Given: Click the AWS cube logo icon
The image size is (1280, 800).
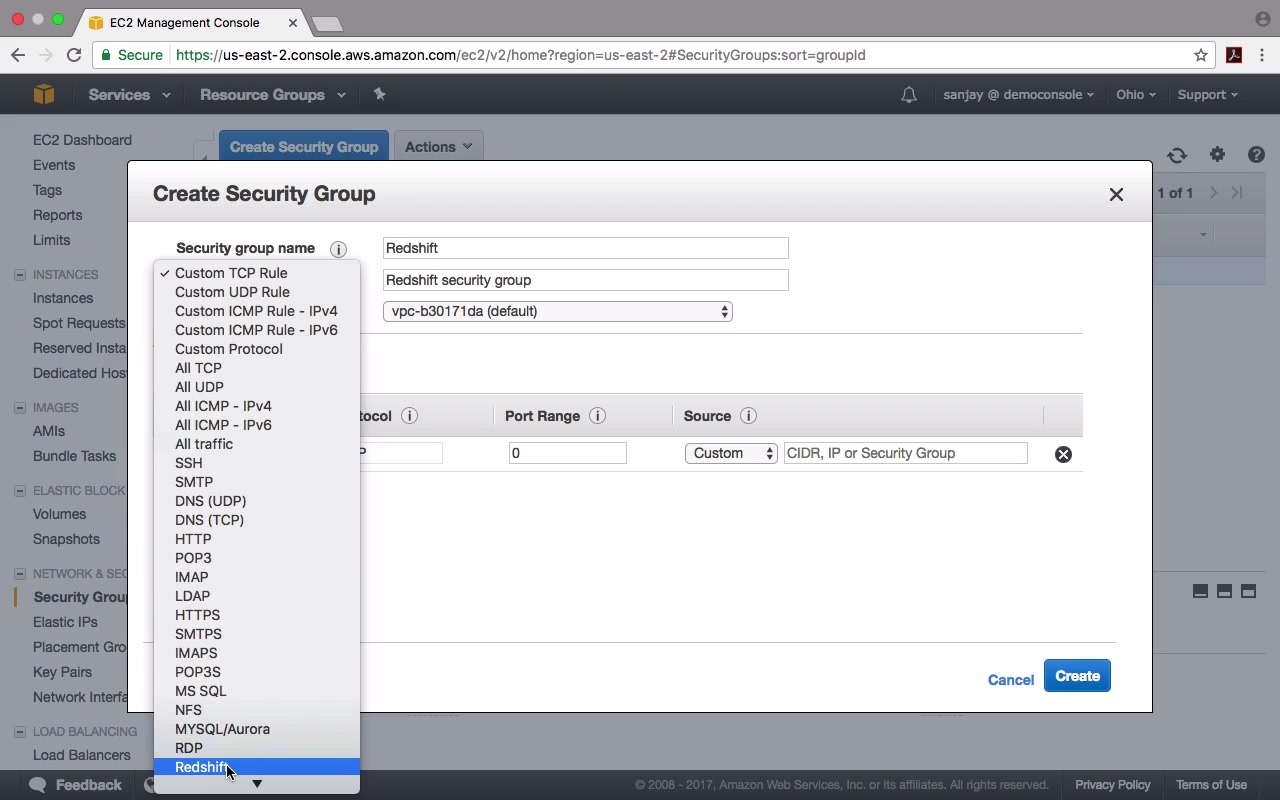Looking at the screenshot, I should [x=44, y=94].
